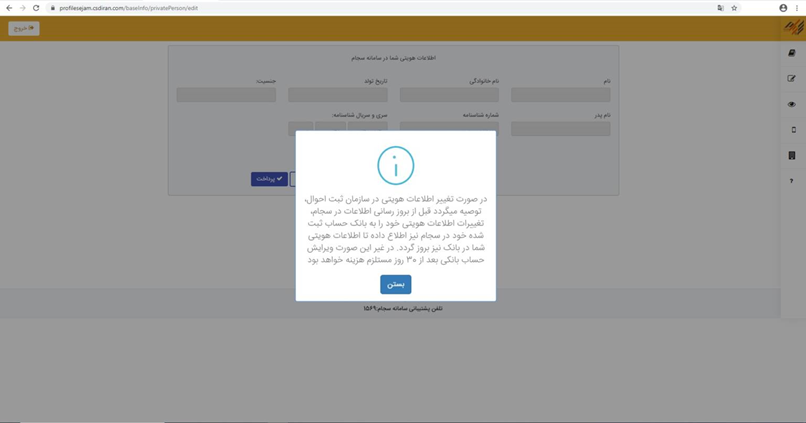The height and width of the screenshot is (423, 806).
Task: Click the نام first name field
Action: tap(560, 95)
